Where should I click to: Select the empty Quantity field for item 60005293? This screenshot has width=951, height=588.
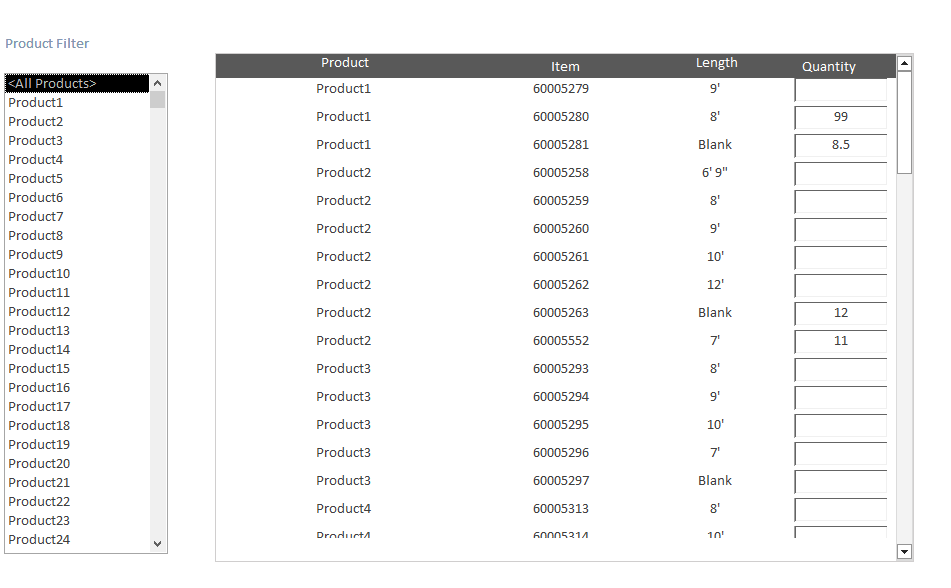click(840, 370)
